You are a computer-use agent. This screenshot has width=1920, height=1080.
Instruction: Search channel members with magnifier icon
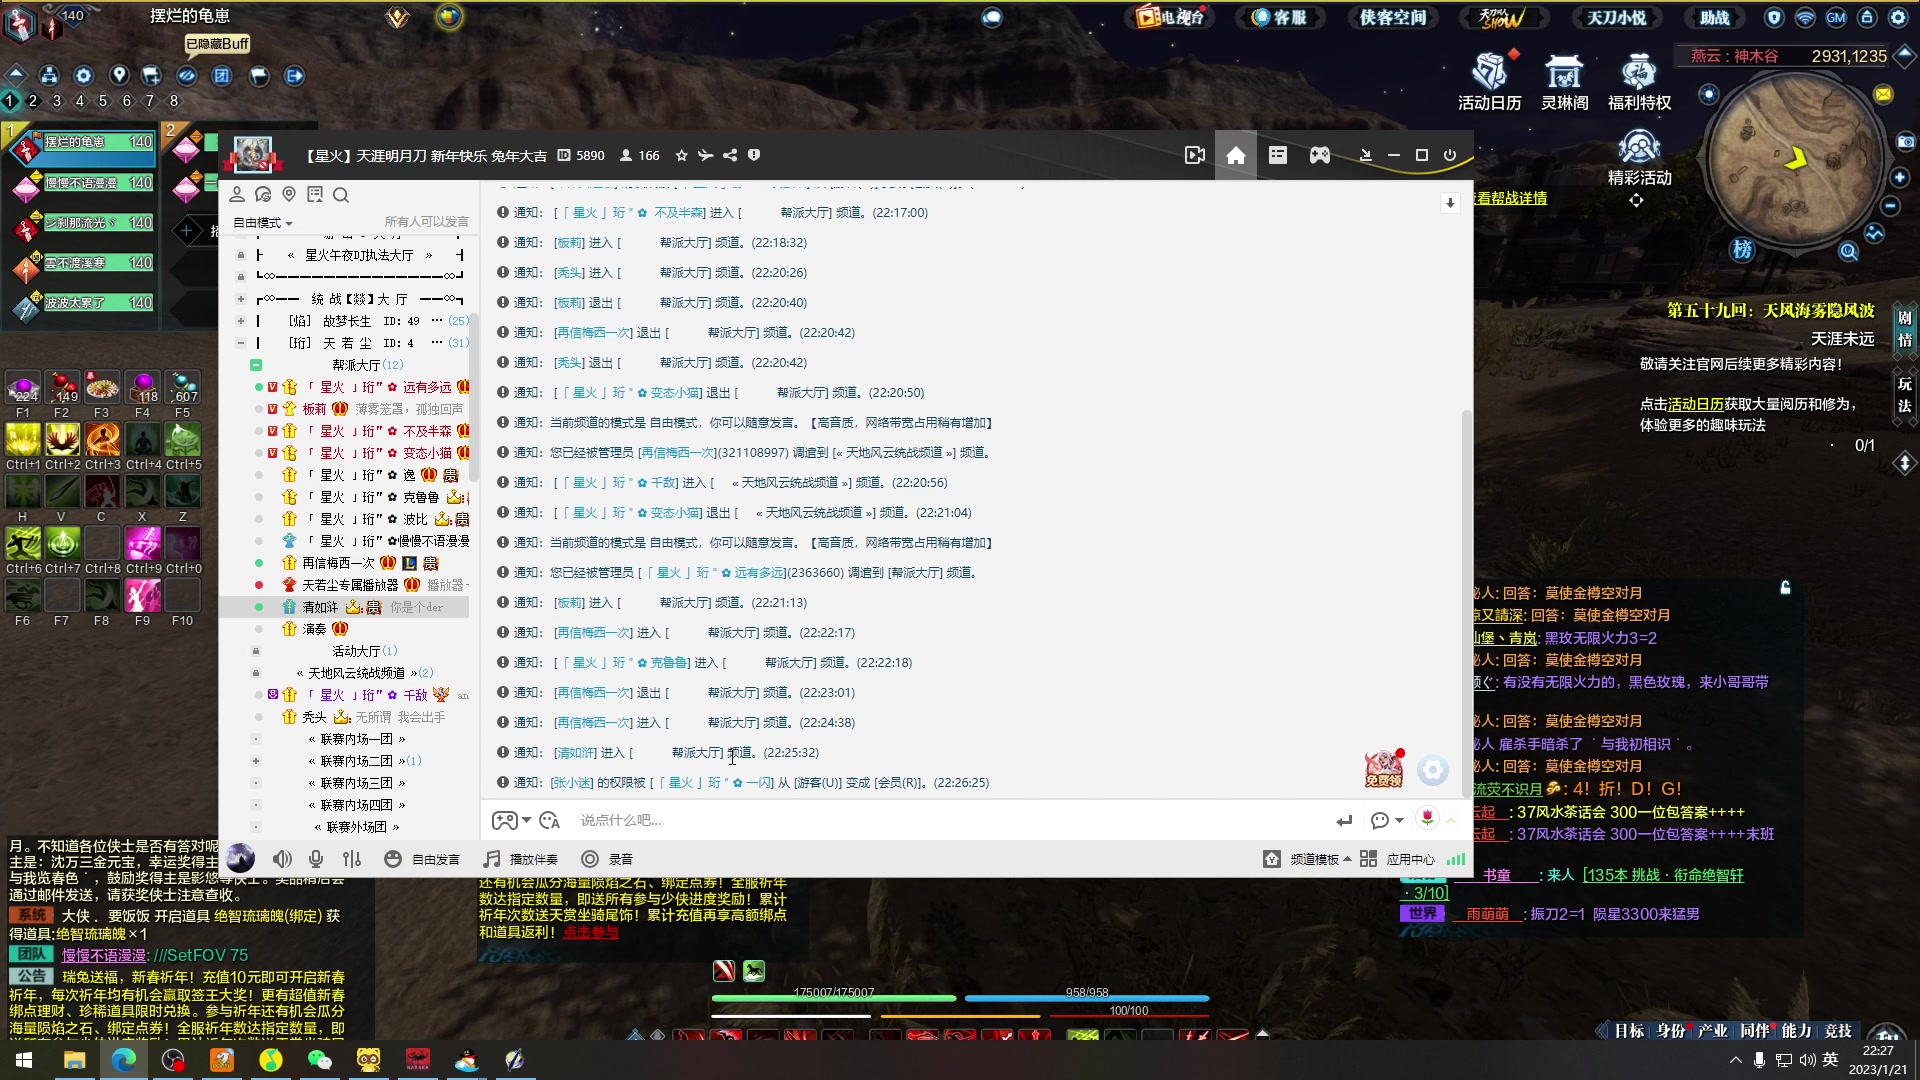tap(341, 195)
